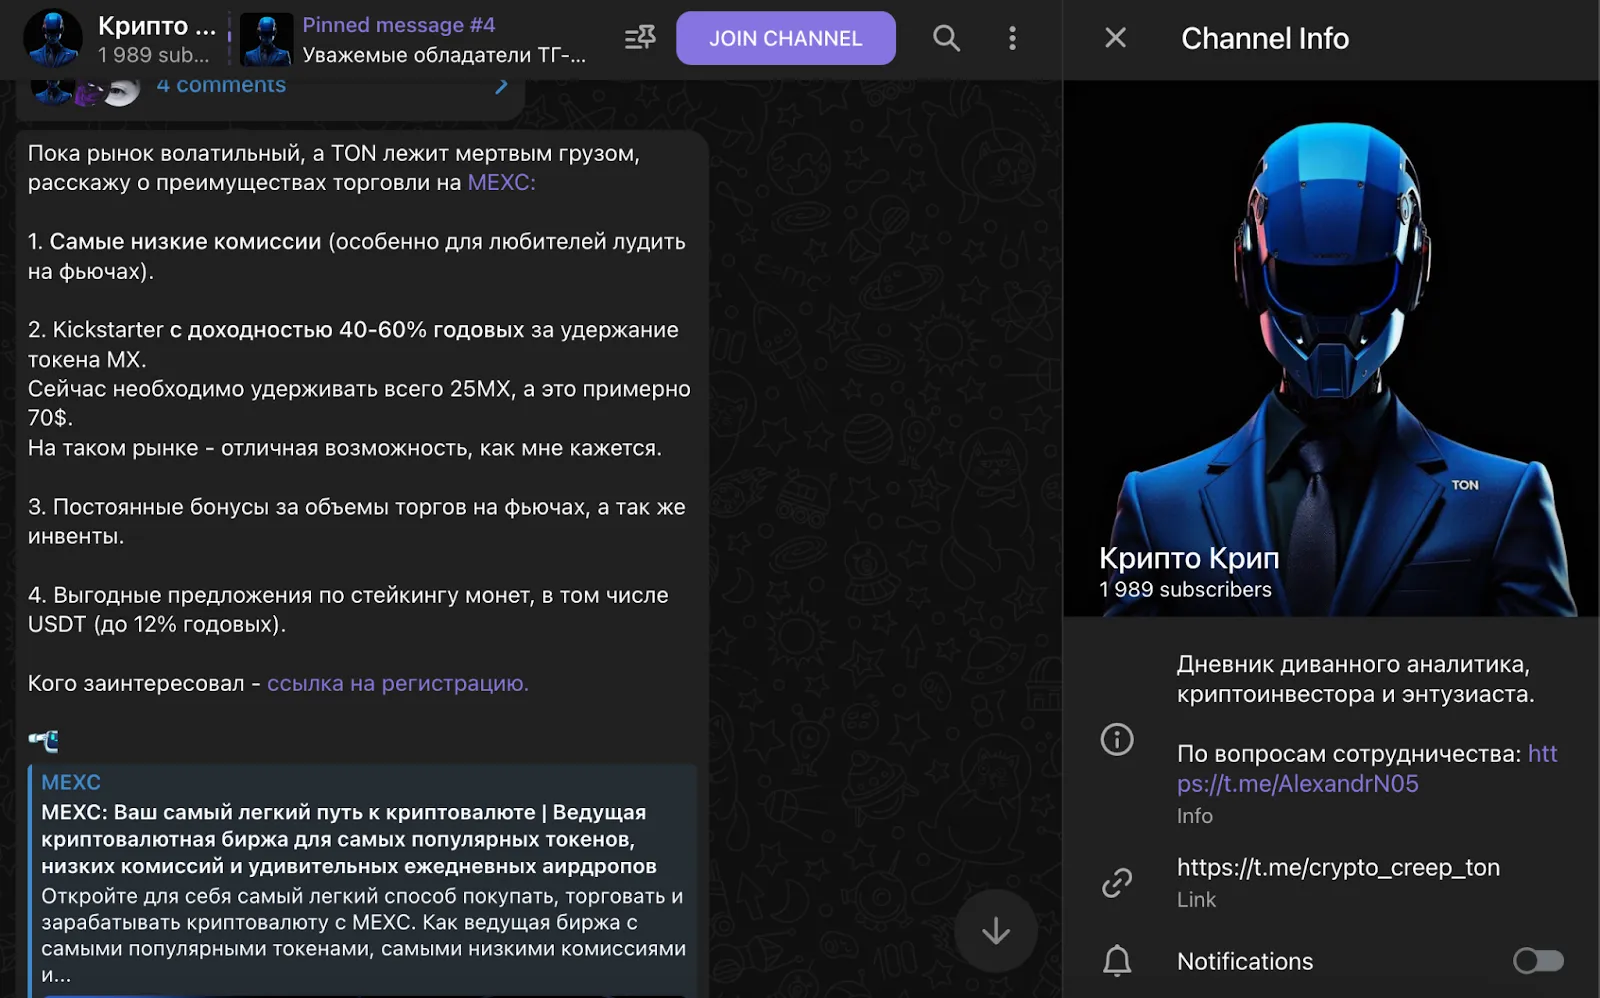Image resolution: width=1600 pixels, height=998 pixels.
Task: Follow the ссылка на регистрацию link
Action: pyautogui.click(x=397, y=683)
